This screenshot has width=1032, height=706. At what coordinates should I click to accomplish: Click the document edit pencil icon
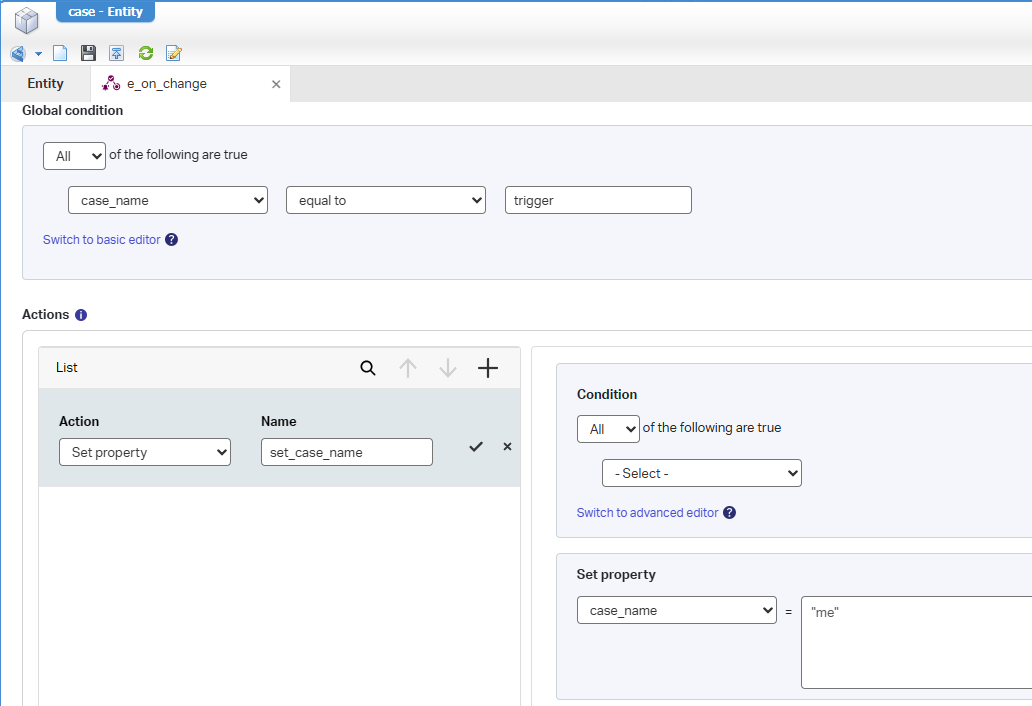coord(174,53)
